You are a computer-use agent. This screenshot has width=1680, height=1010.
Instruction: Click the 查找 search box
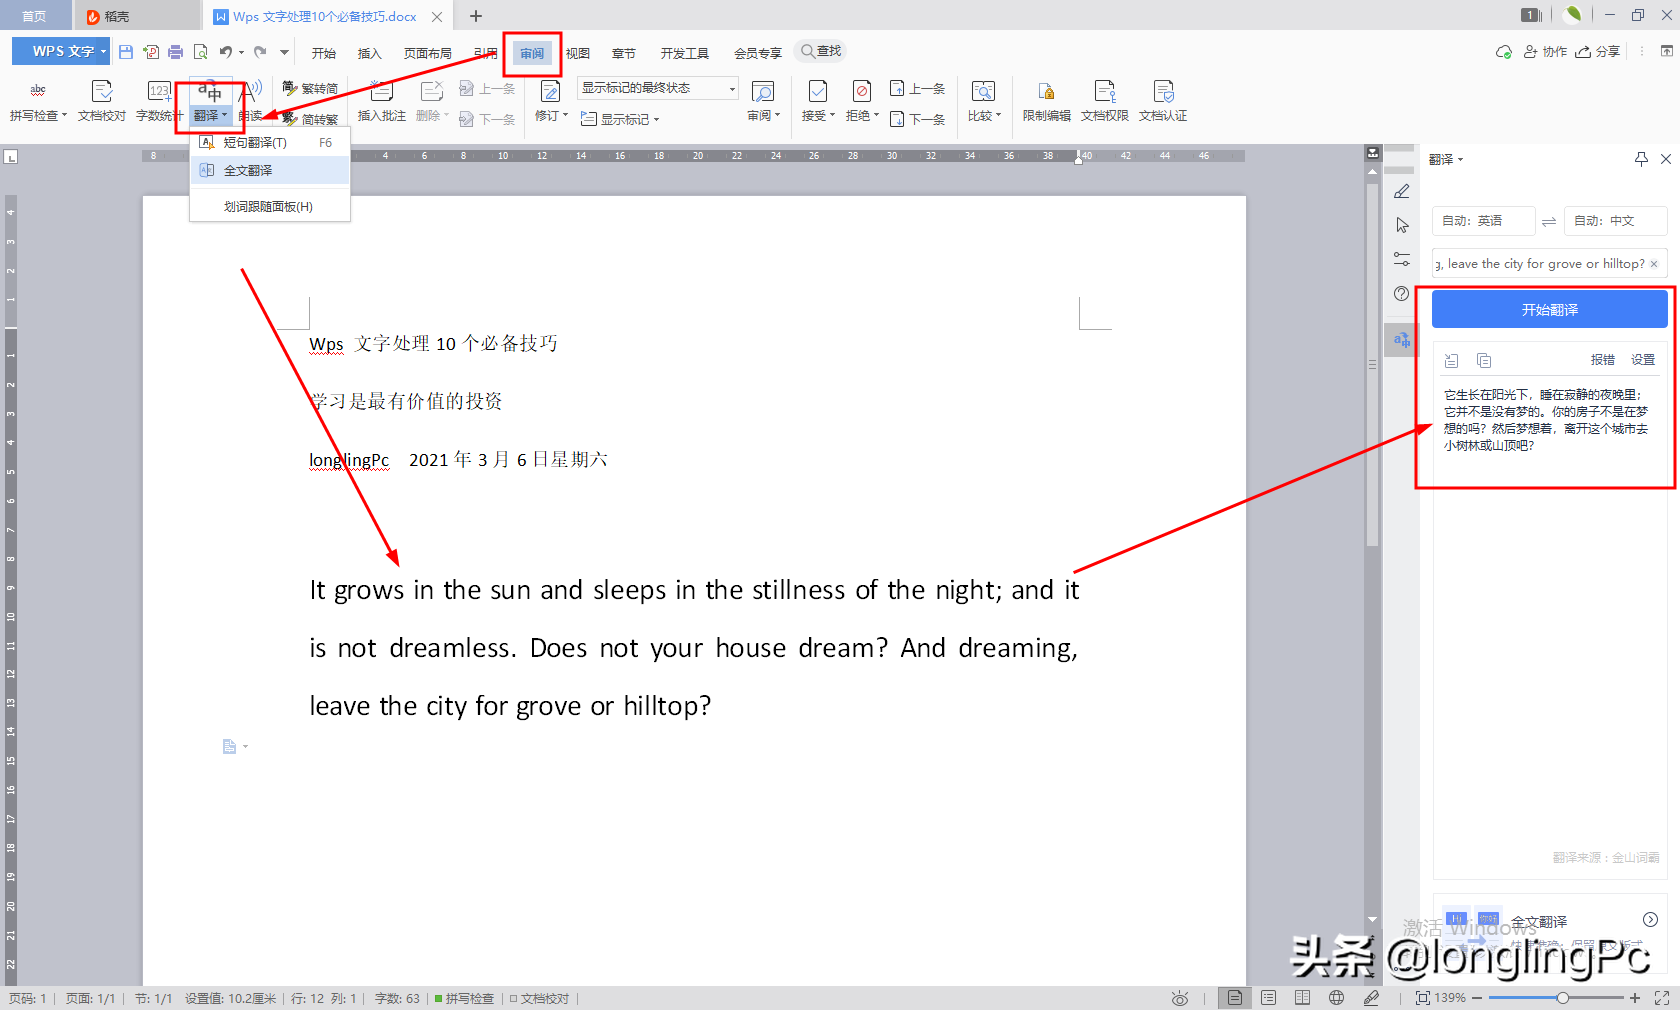821,51
